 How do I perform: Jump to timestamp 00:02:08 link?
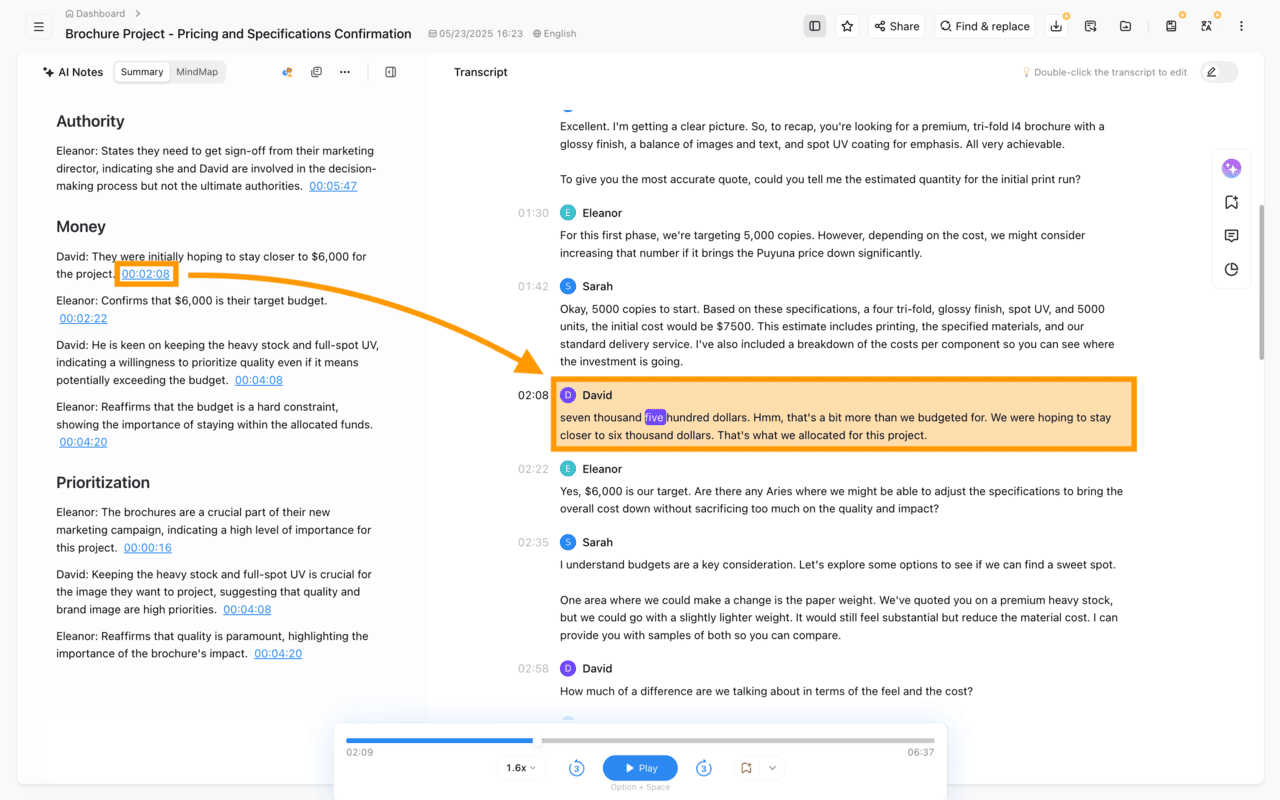click(x=146, y=274)
